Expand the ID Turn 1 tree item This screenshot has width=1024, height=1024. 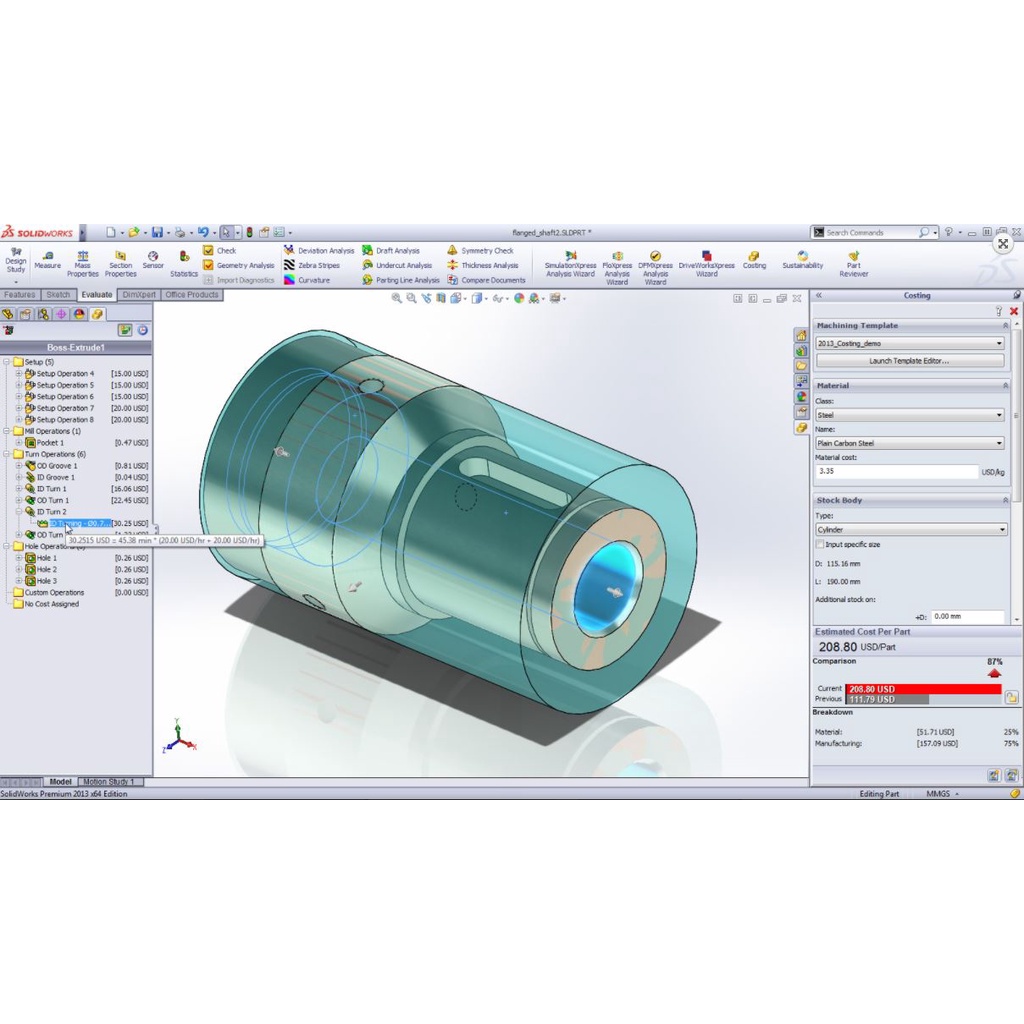[x=20, y=488]
